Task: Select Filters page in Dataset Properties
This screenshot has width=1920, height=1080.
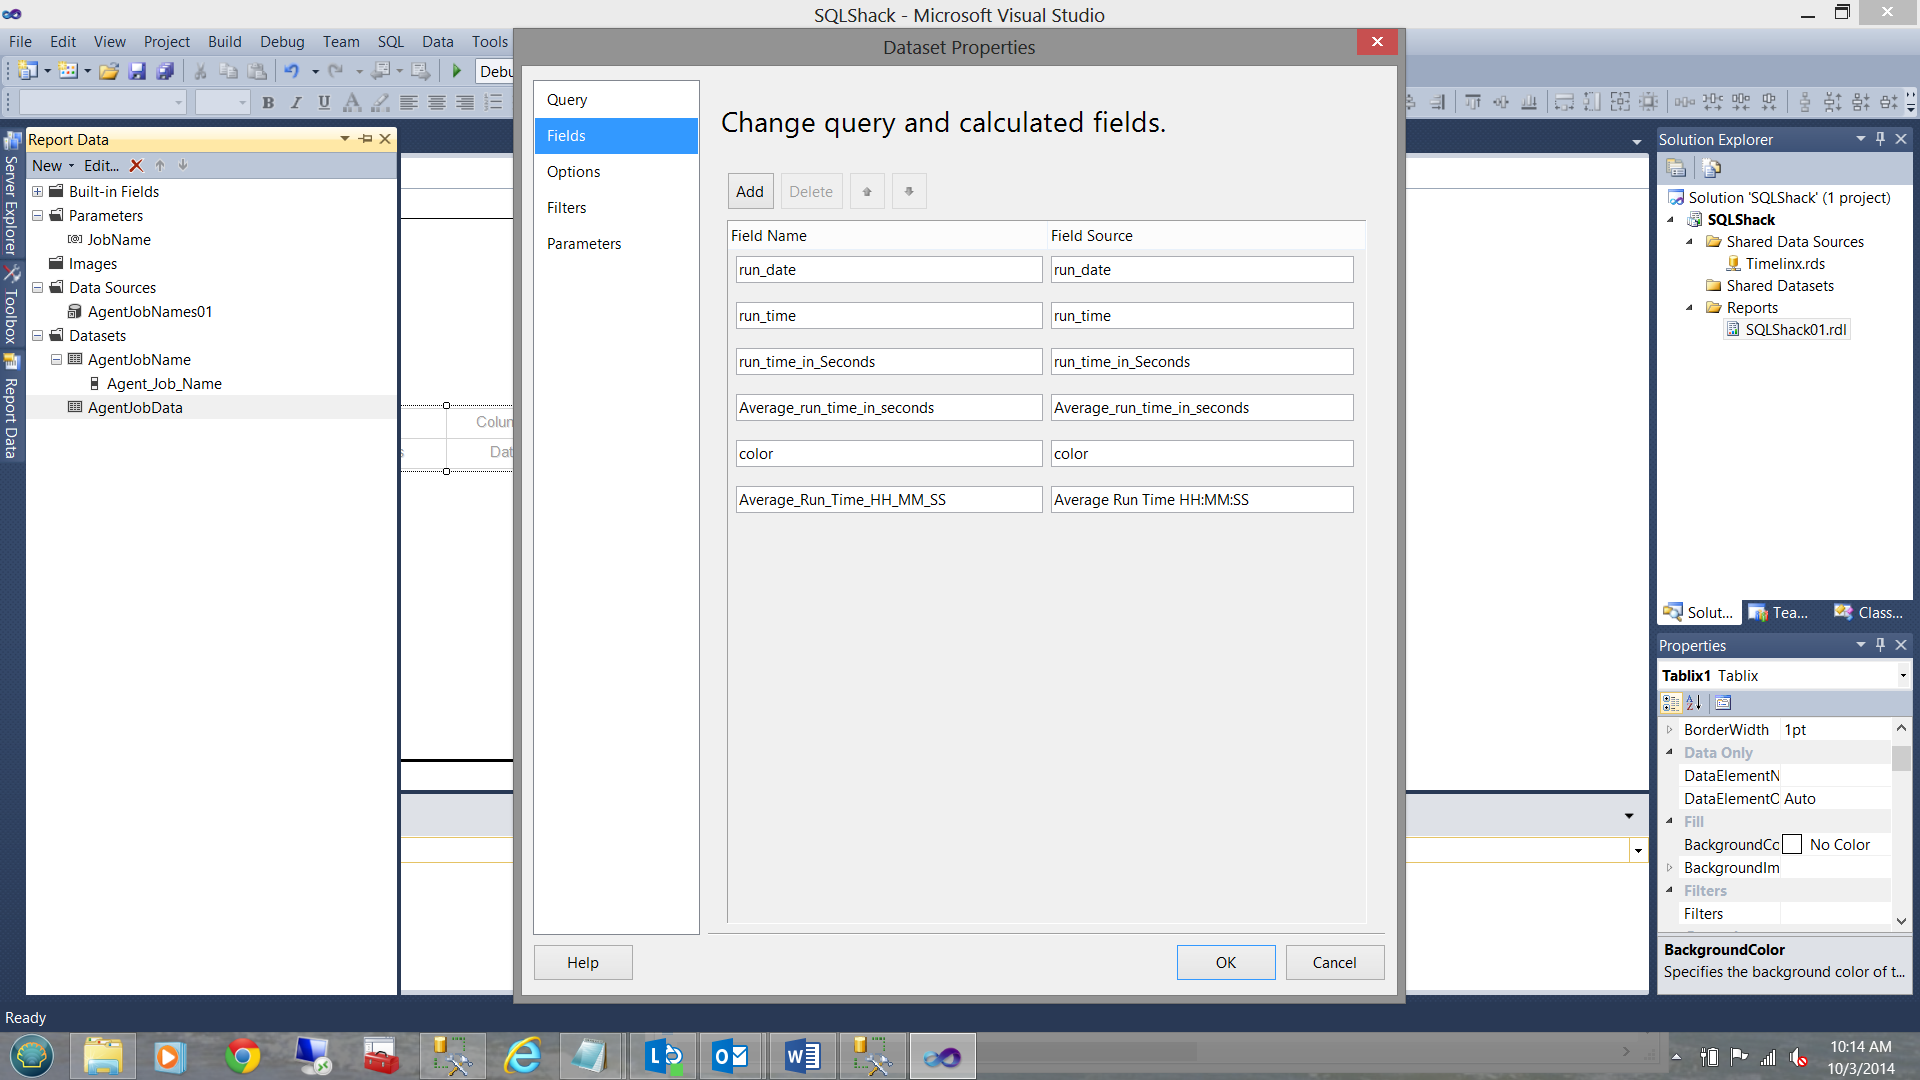Action: [566, 208]
